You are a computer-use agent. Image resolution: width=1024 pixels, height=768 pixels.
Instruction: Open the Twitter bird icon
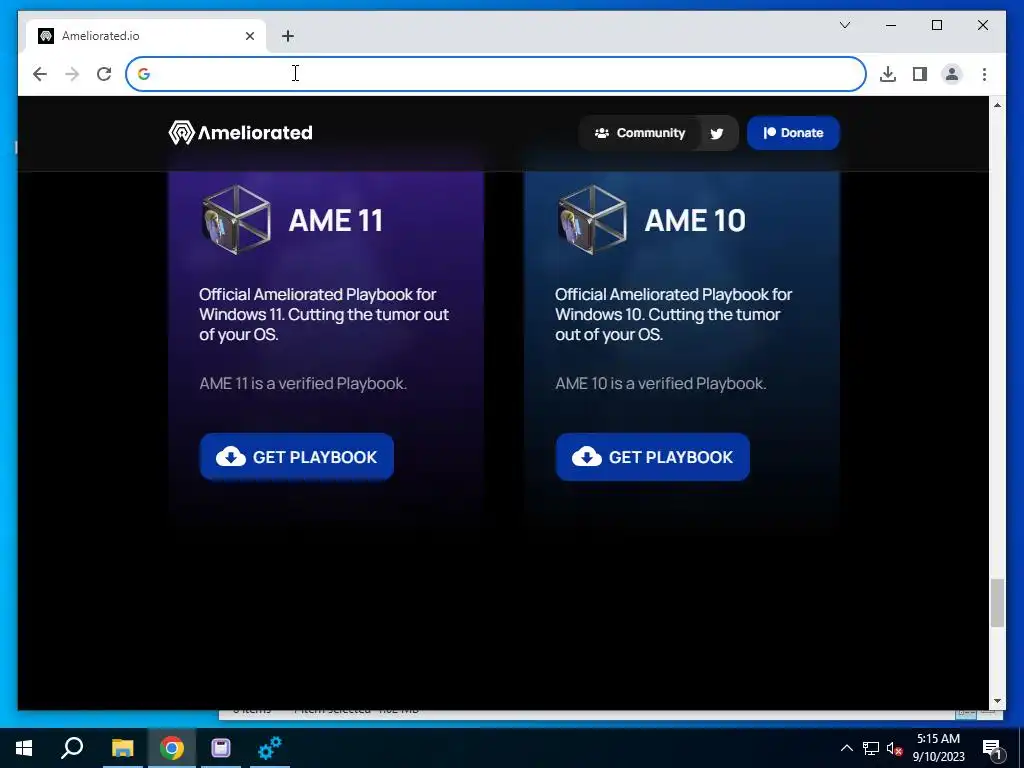717,133
